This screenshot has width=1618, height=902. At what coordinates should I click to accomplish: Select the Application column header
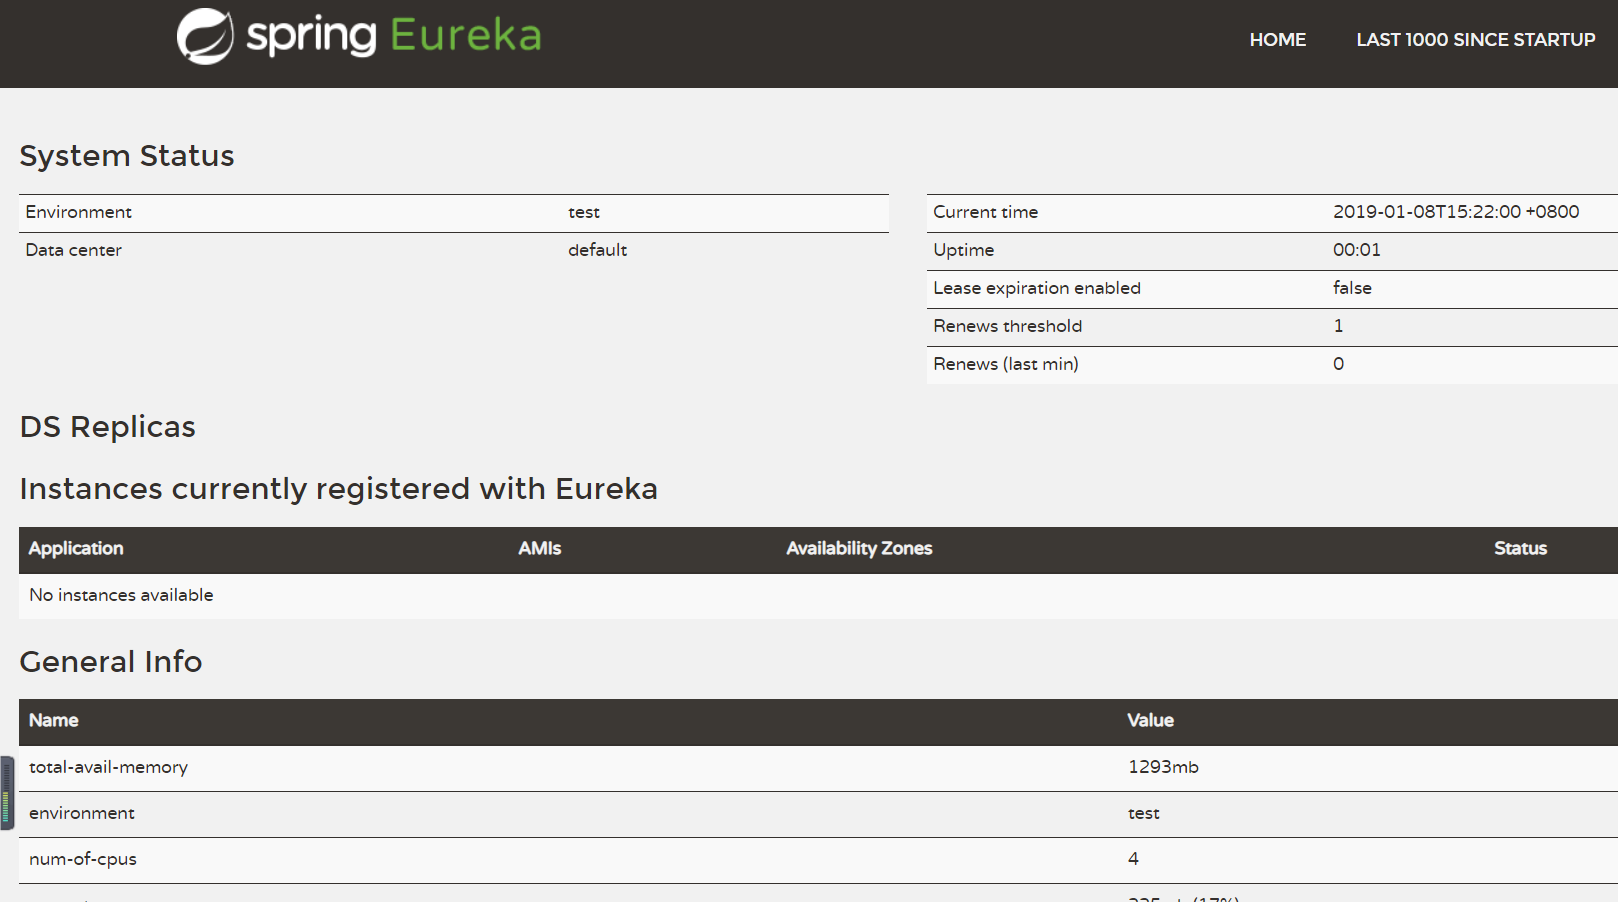(76, 548)
